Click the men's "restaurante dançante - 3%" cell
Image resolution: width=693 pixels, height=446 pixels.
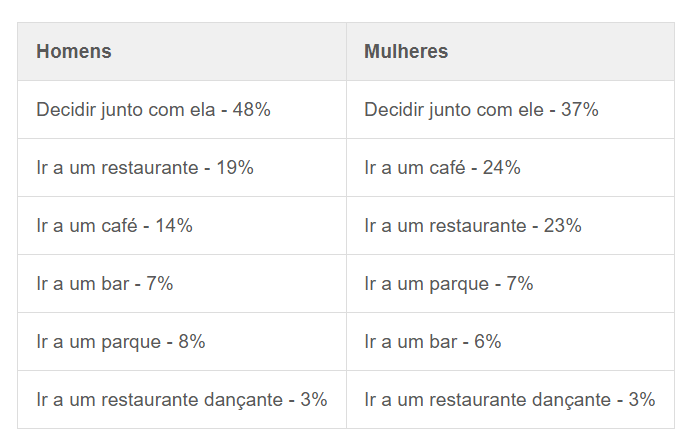click(x=182, y=400)
